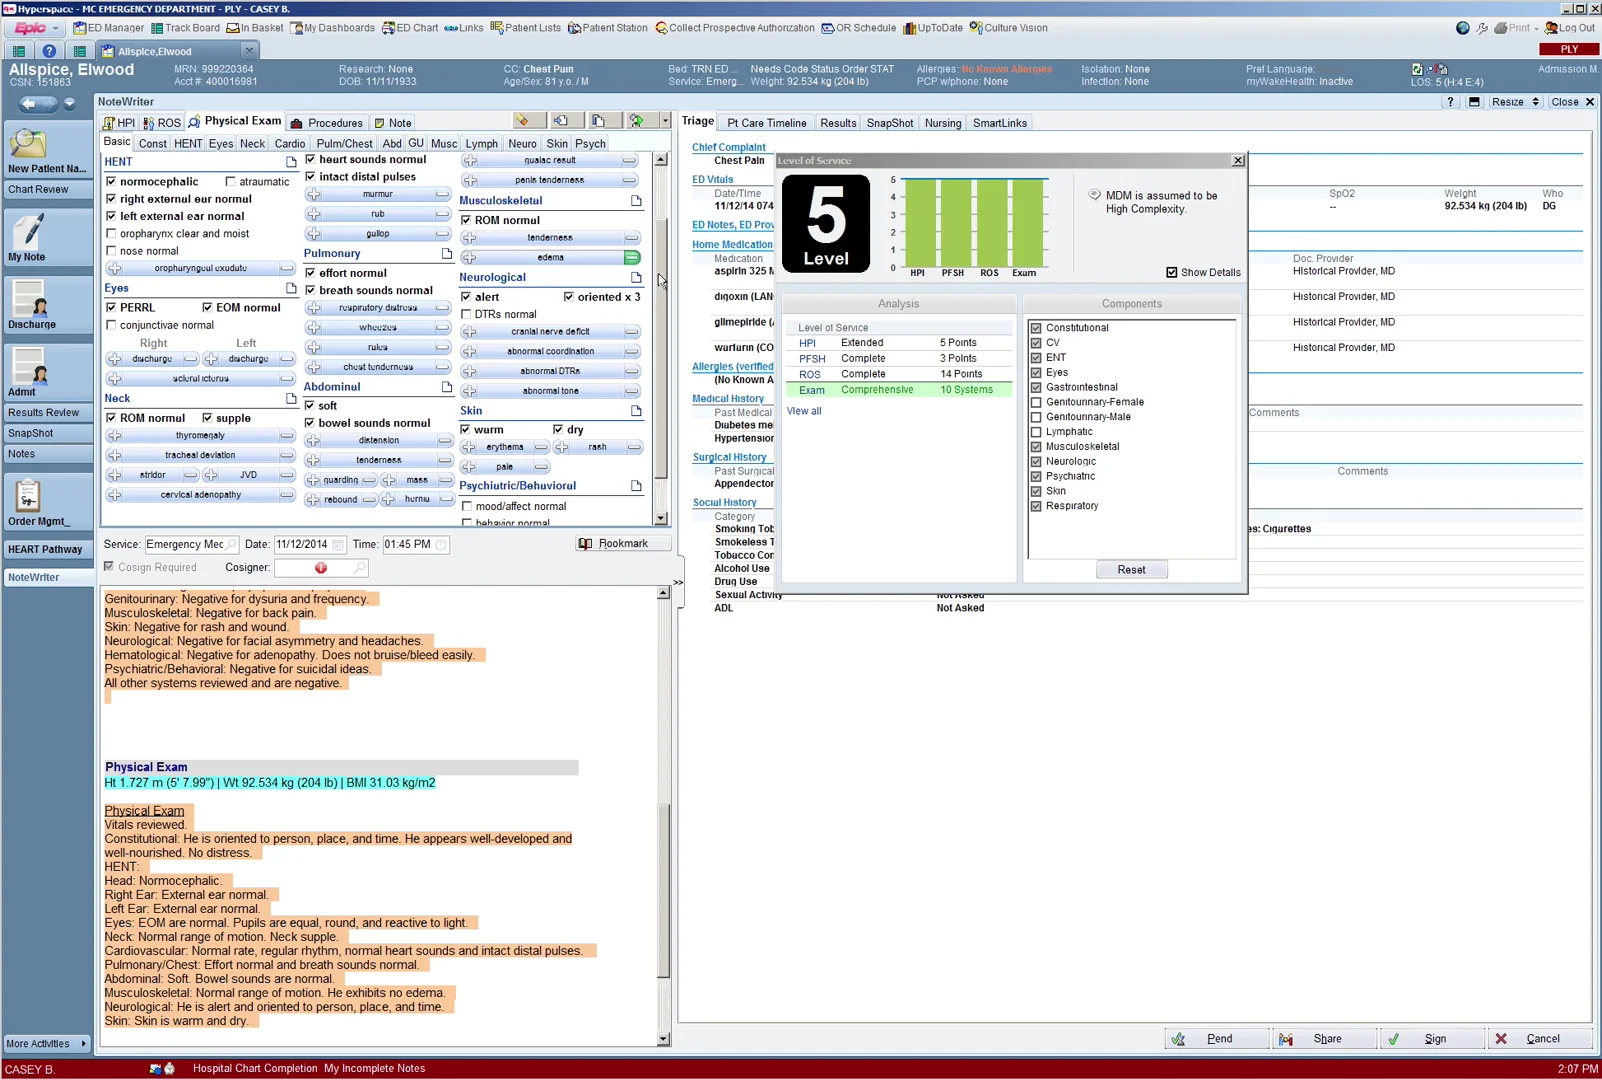Screen dimensions: 1602x1080
Task: Open the Track Board activity
Action: pos(185,28)
